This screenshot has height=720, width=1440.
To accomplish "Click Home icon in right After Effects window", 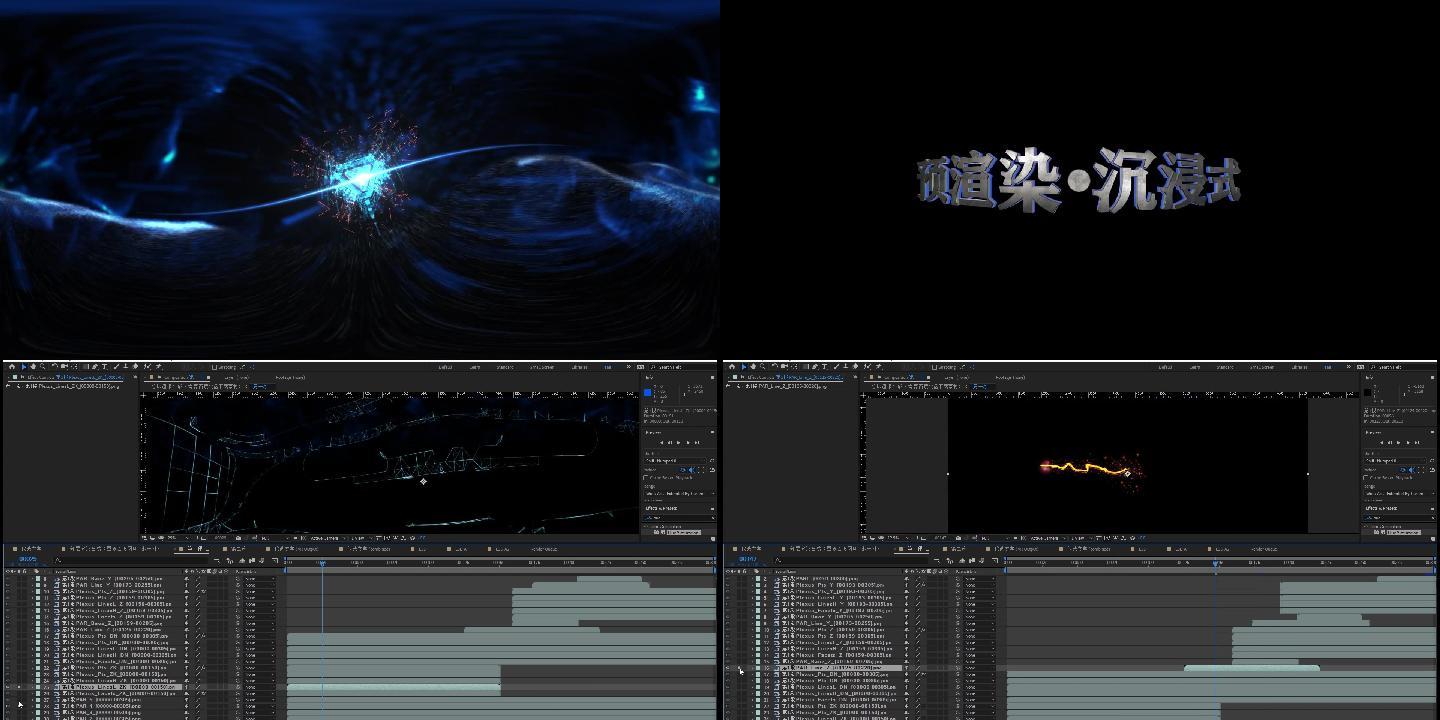I will point(732,367).
